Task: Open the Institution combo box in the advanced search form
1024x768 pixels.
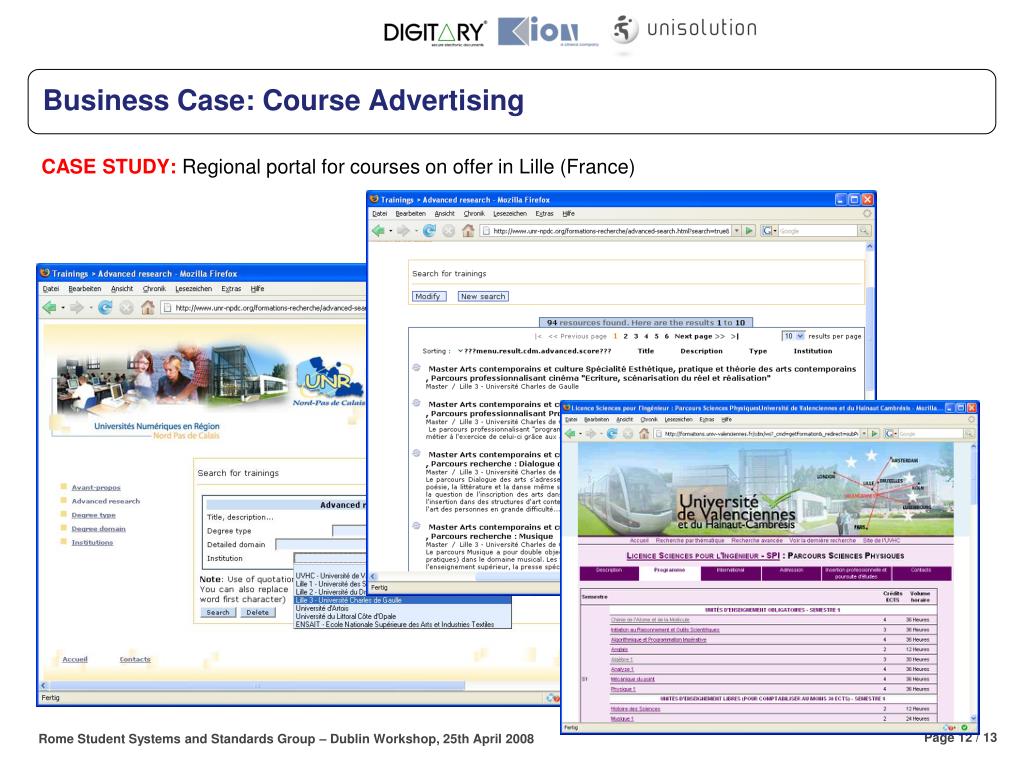Action: tap(329, 558)
